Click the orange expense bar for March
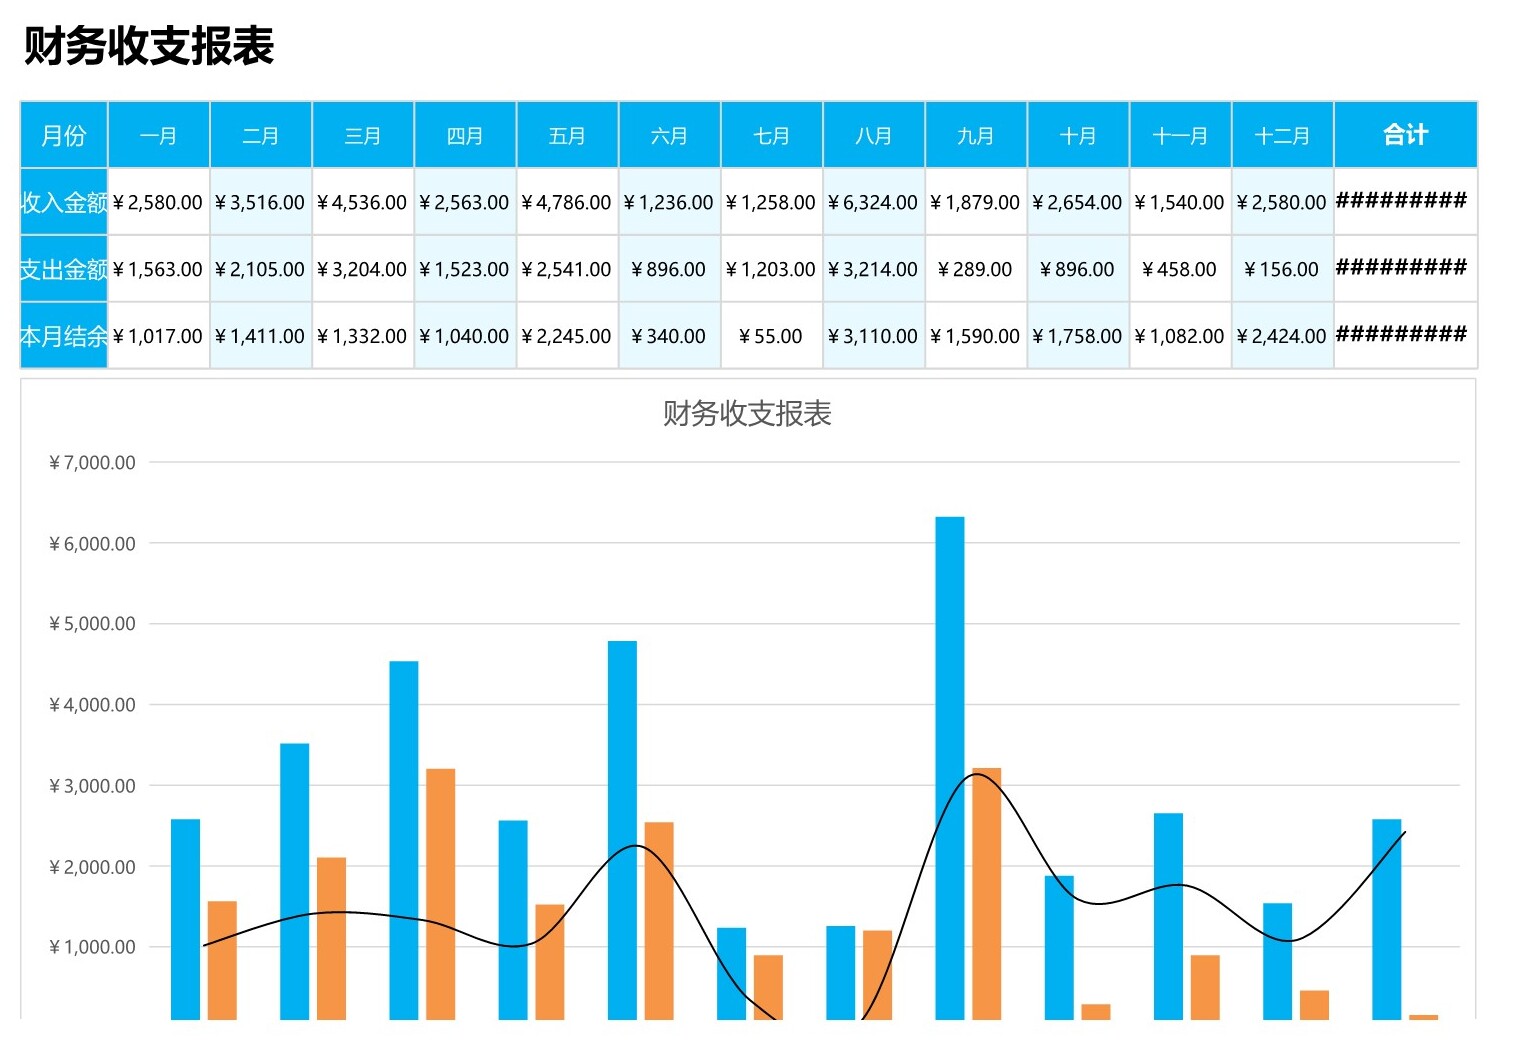The width and height of the screenshot is (1514, 1053). pyautogui.click(x=440, y=890)
